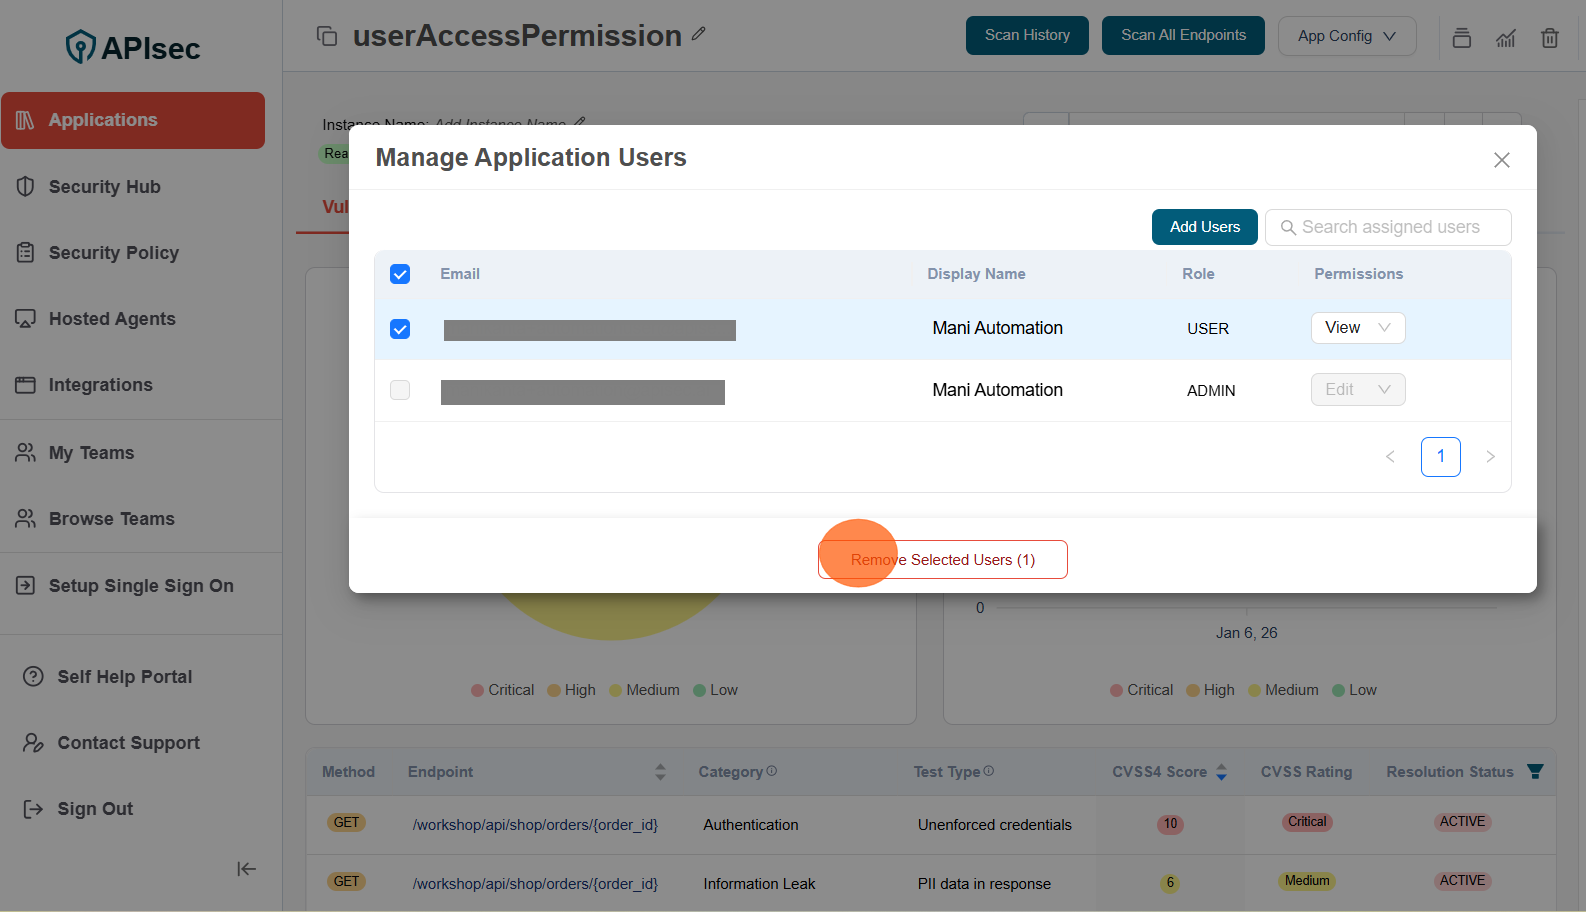Open the Edit permissions dropdown for admin
Image resolution: width=1586 pixels, height=912 pixels.
click(x=1357, y=390)
